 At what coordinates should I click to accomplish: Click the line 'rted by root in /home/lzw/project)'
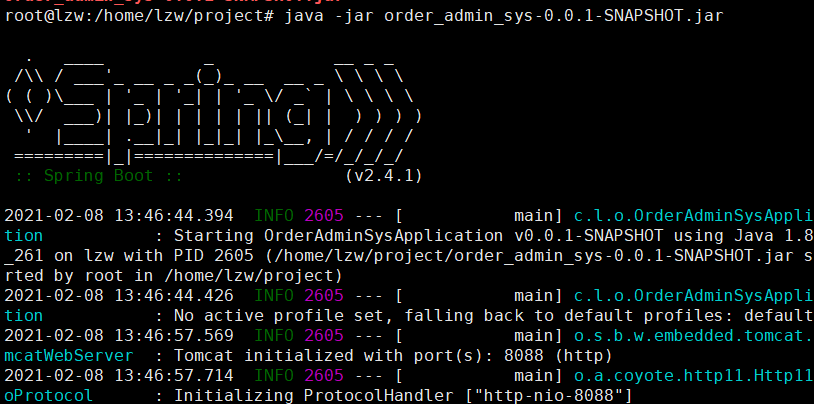click(173, 275)
